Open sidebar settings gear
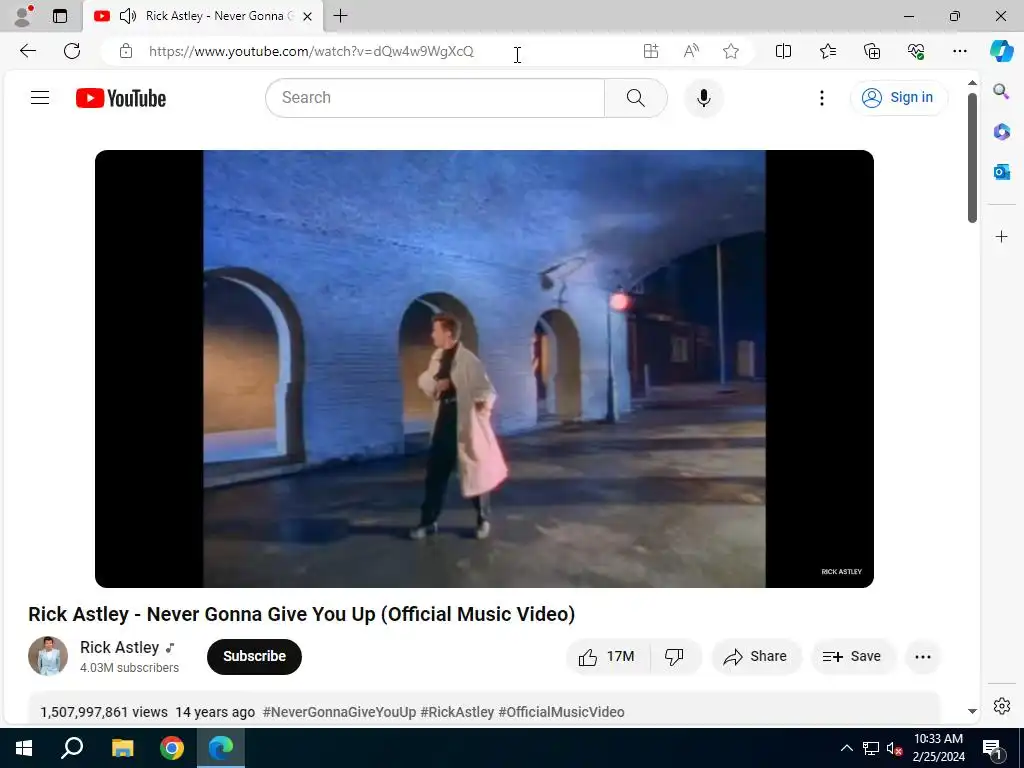The width and height of the screenshot is (1024, 768). point(1001,706)
